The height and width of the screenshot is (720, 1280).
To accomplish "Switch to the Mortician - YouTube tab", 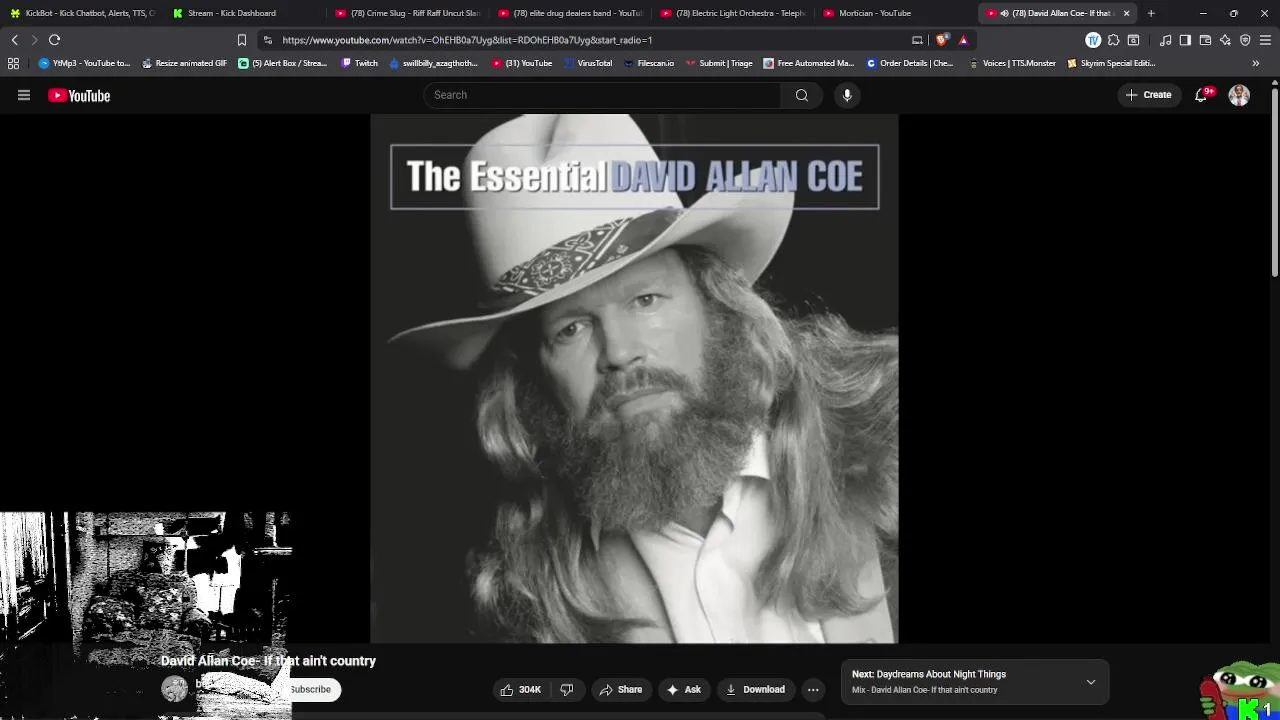I will pos(896,13).
